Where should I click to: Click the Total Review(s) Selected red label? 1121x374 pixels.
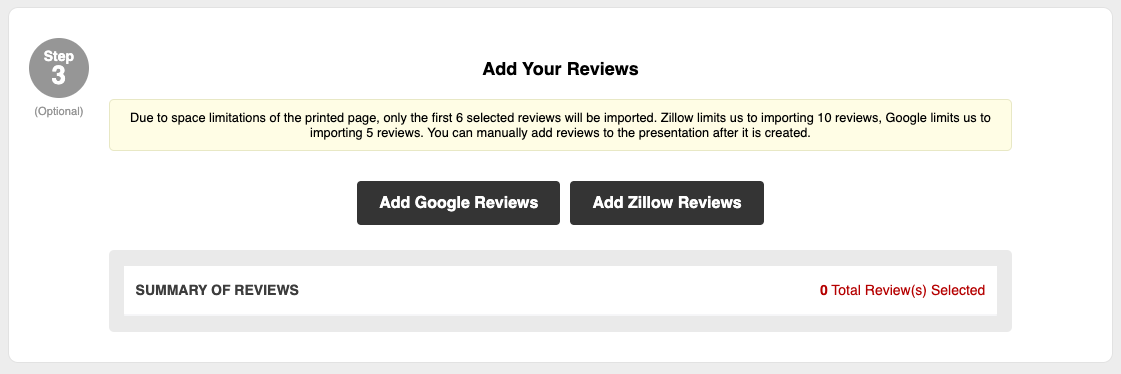point(908,290)
